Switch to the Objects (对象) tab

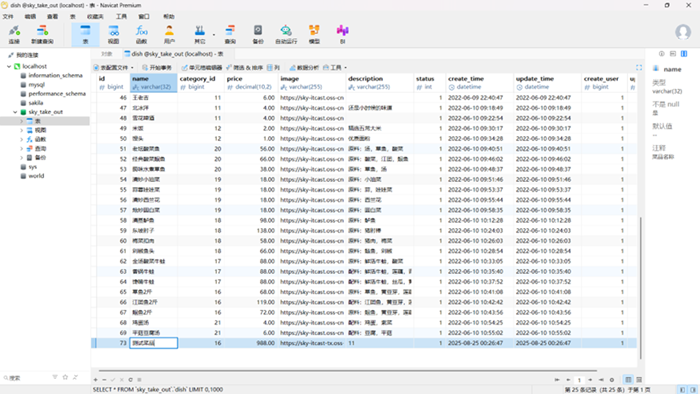coord(106,54)
